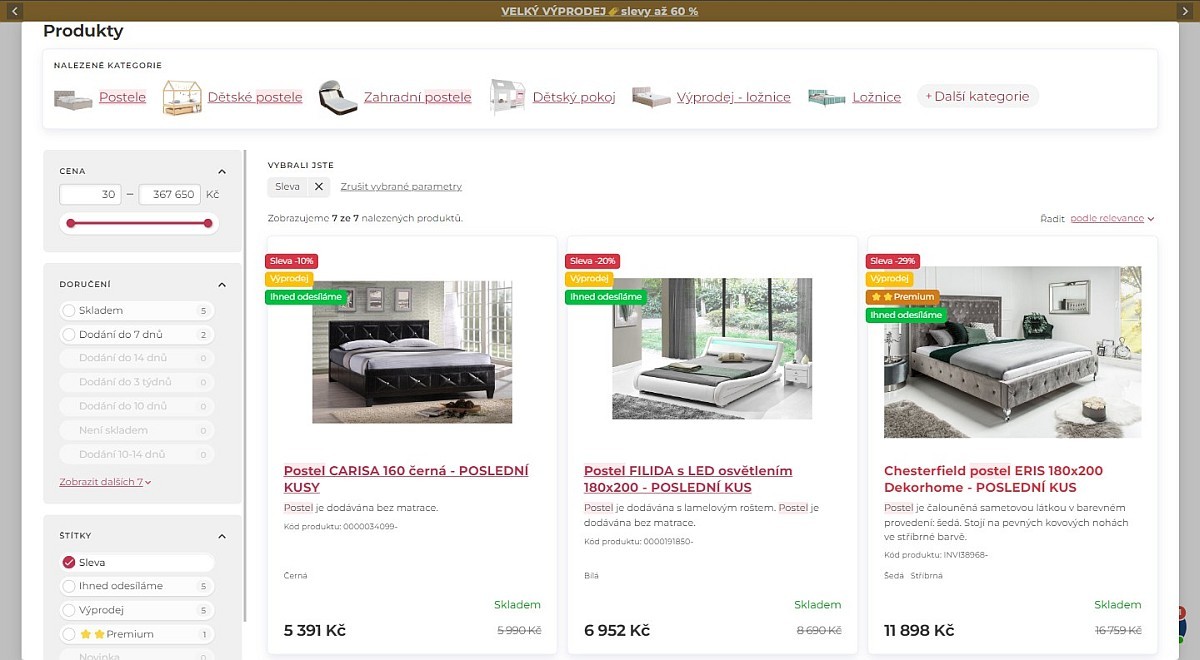Click the Ložnice category icon
Screen dimensions: 1200x660
(827, 97)
